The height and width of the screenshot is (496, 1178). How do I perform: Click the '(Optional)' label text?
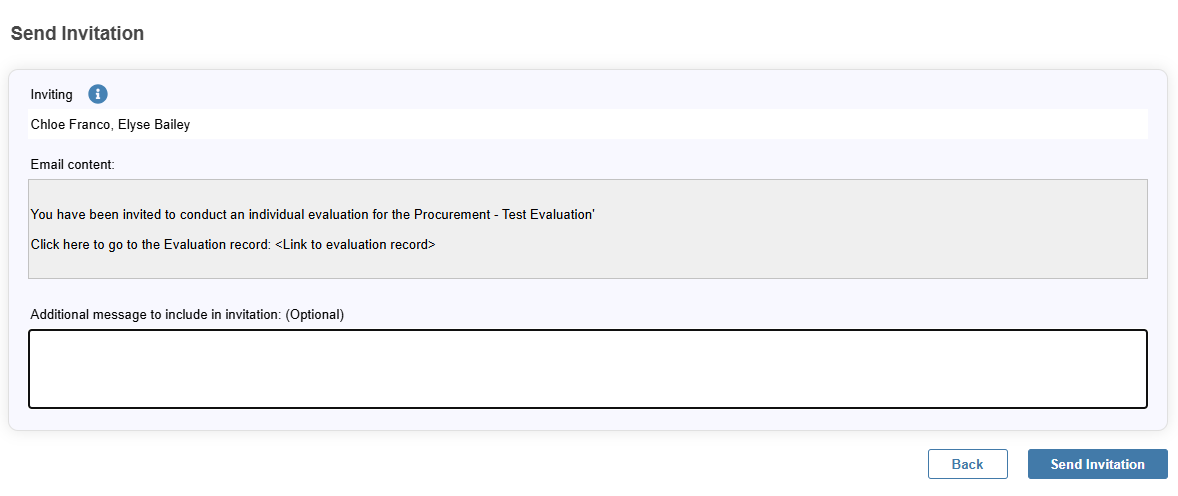(315, 315)
